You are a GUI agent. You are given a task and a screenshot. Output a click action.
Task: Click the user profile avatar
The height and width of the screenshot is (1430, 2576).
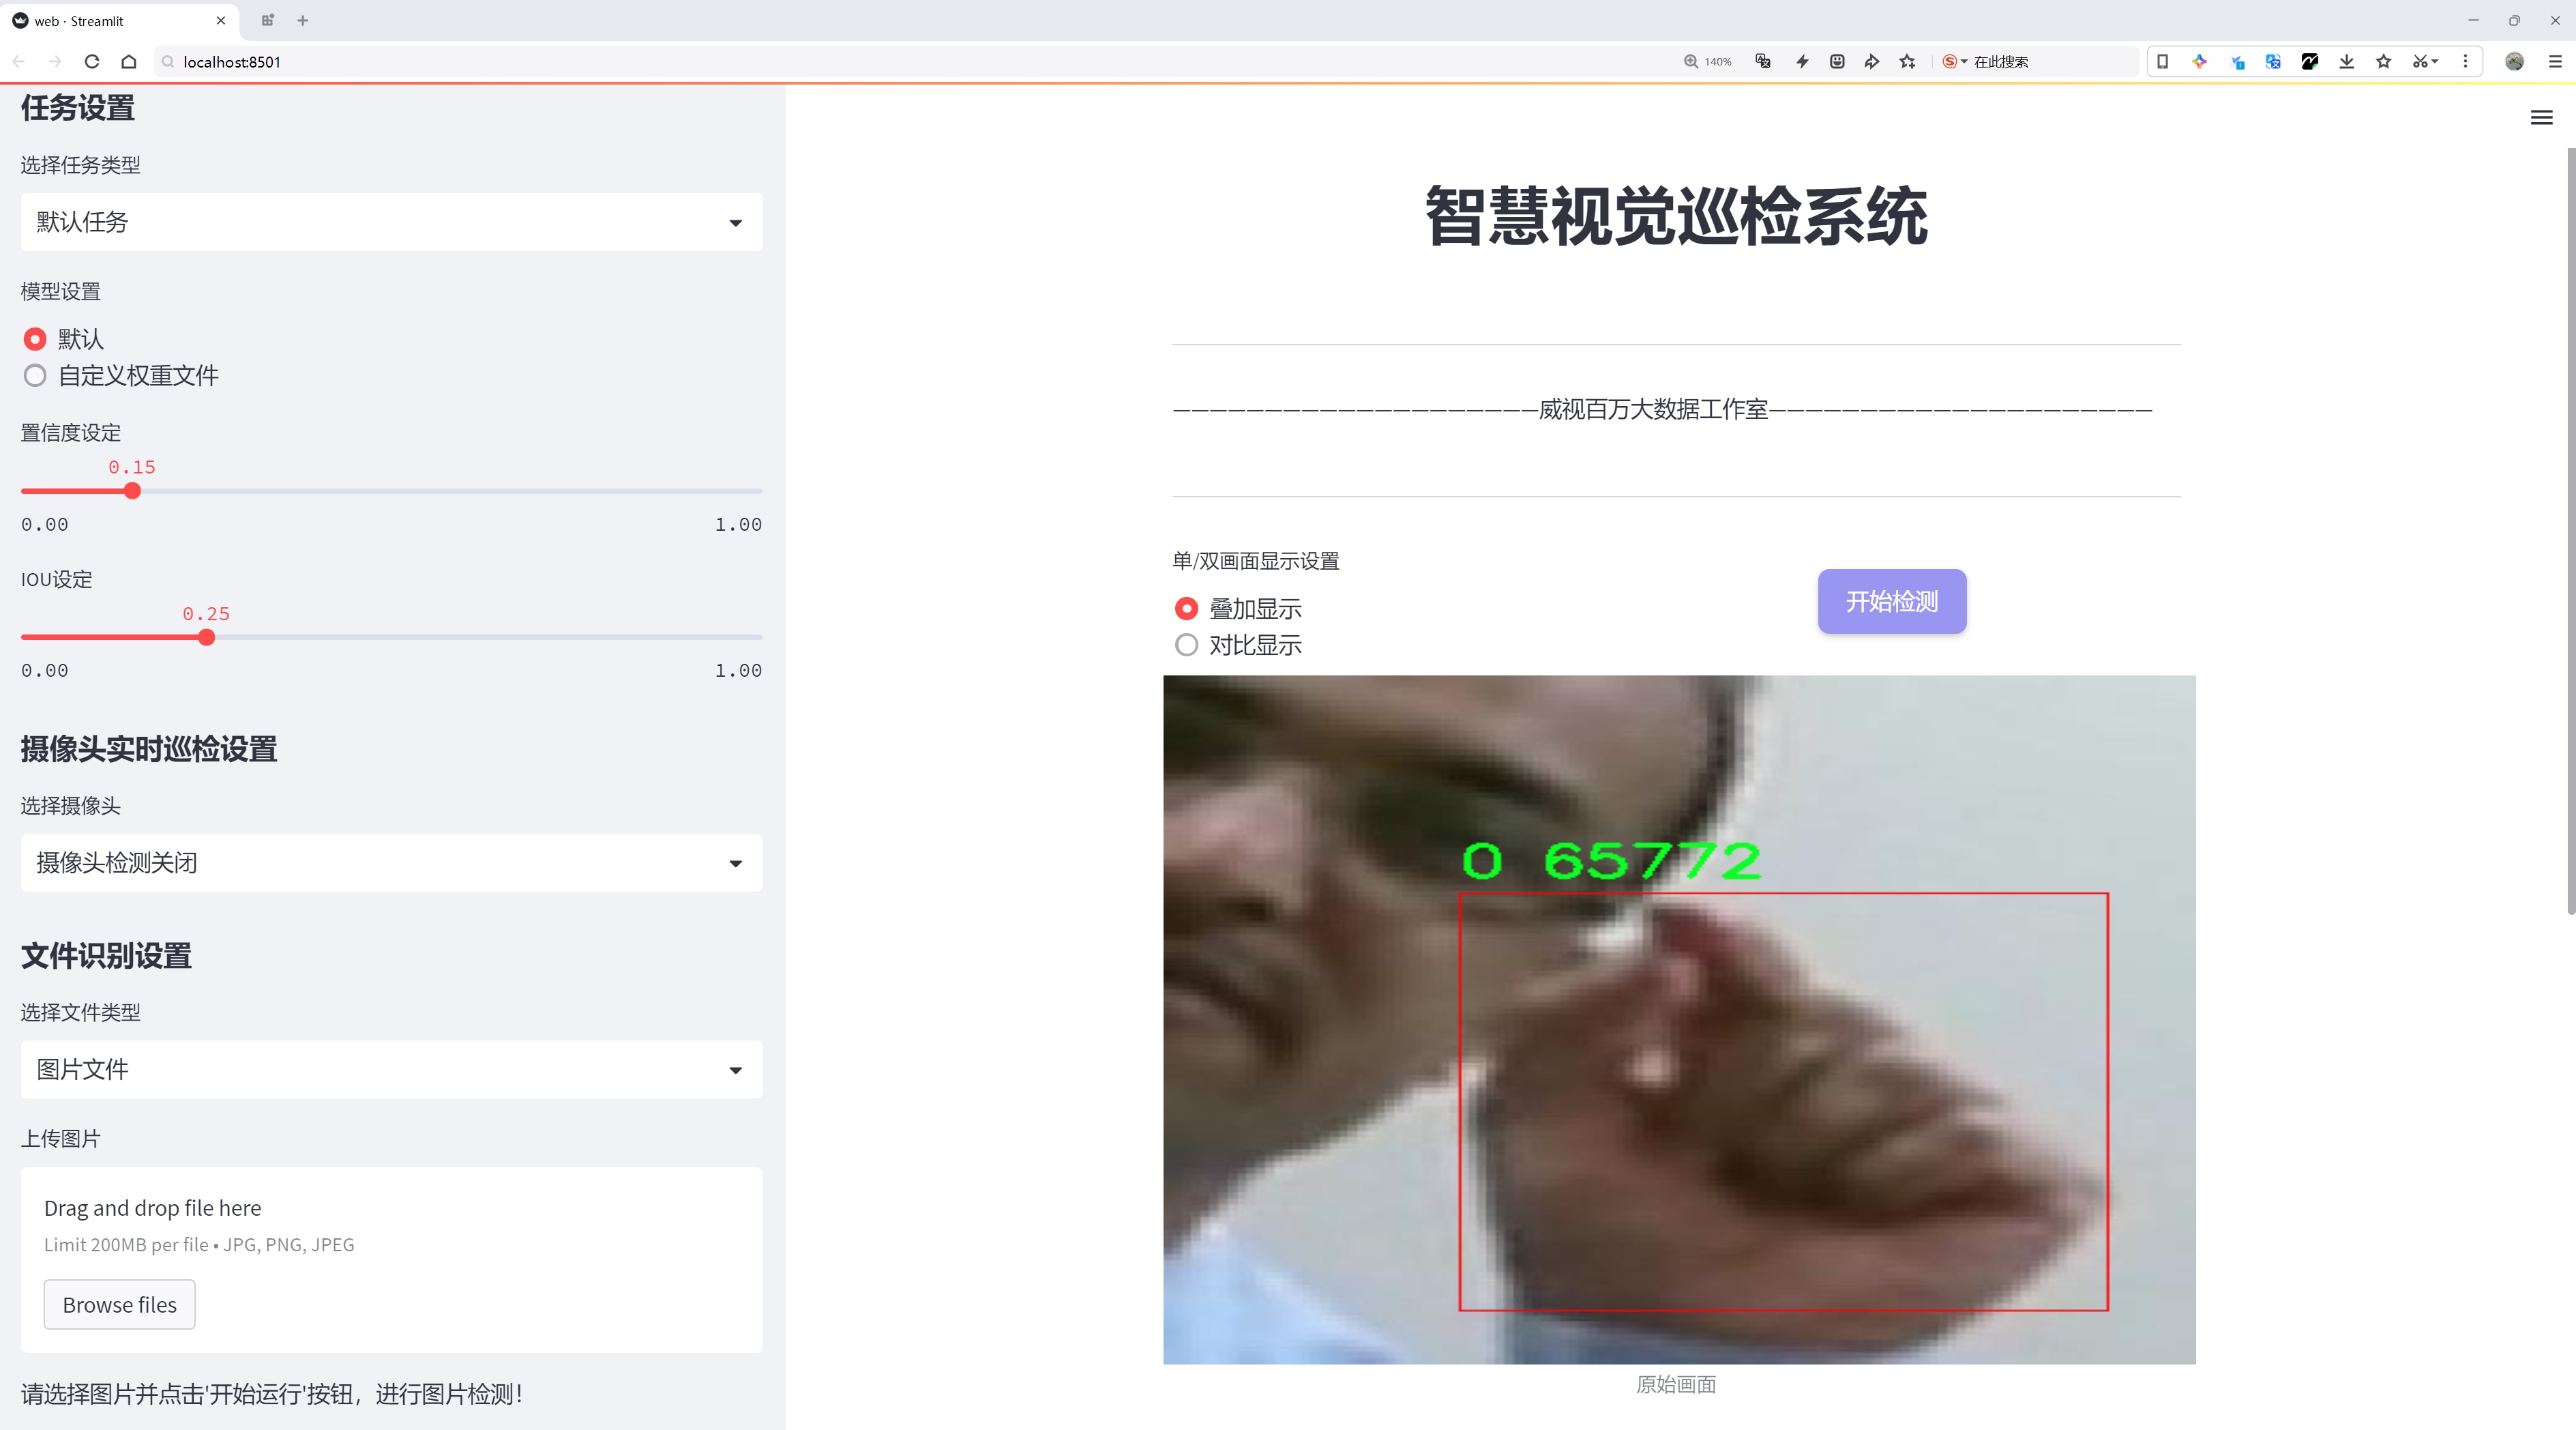[x=2514, y=62]
